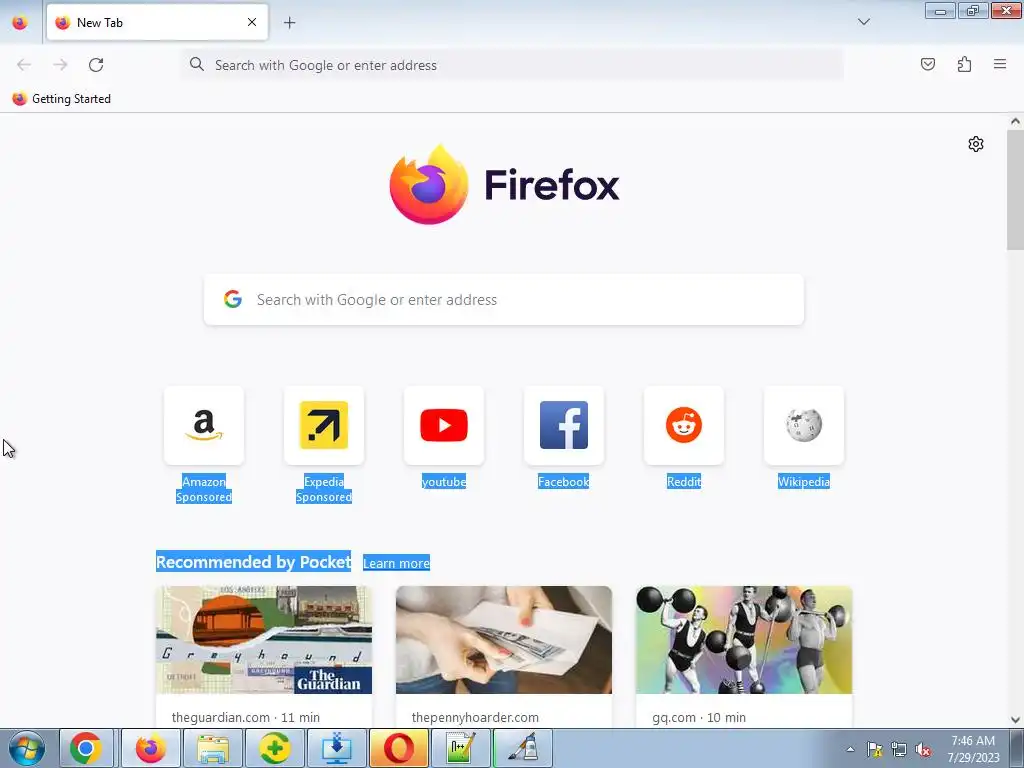This screenshot has height=768, width=1024.
Task: Open the Firefox hamburger application menu
Action: [1000, 64]
